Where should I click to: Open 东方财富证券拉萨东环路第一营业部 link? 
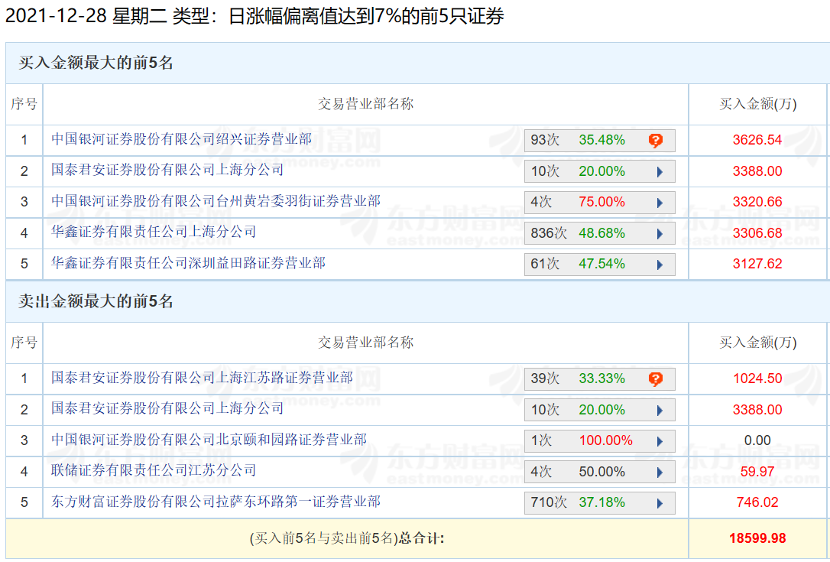[216, 501]
